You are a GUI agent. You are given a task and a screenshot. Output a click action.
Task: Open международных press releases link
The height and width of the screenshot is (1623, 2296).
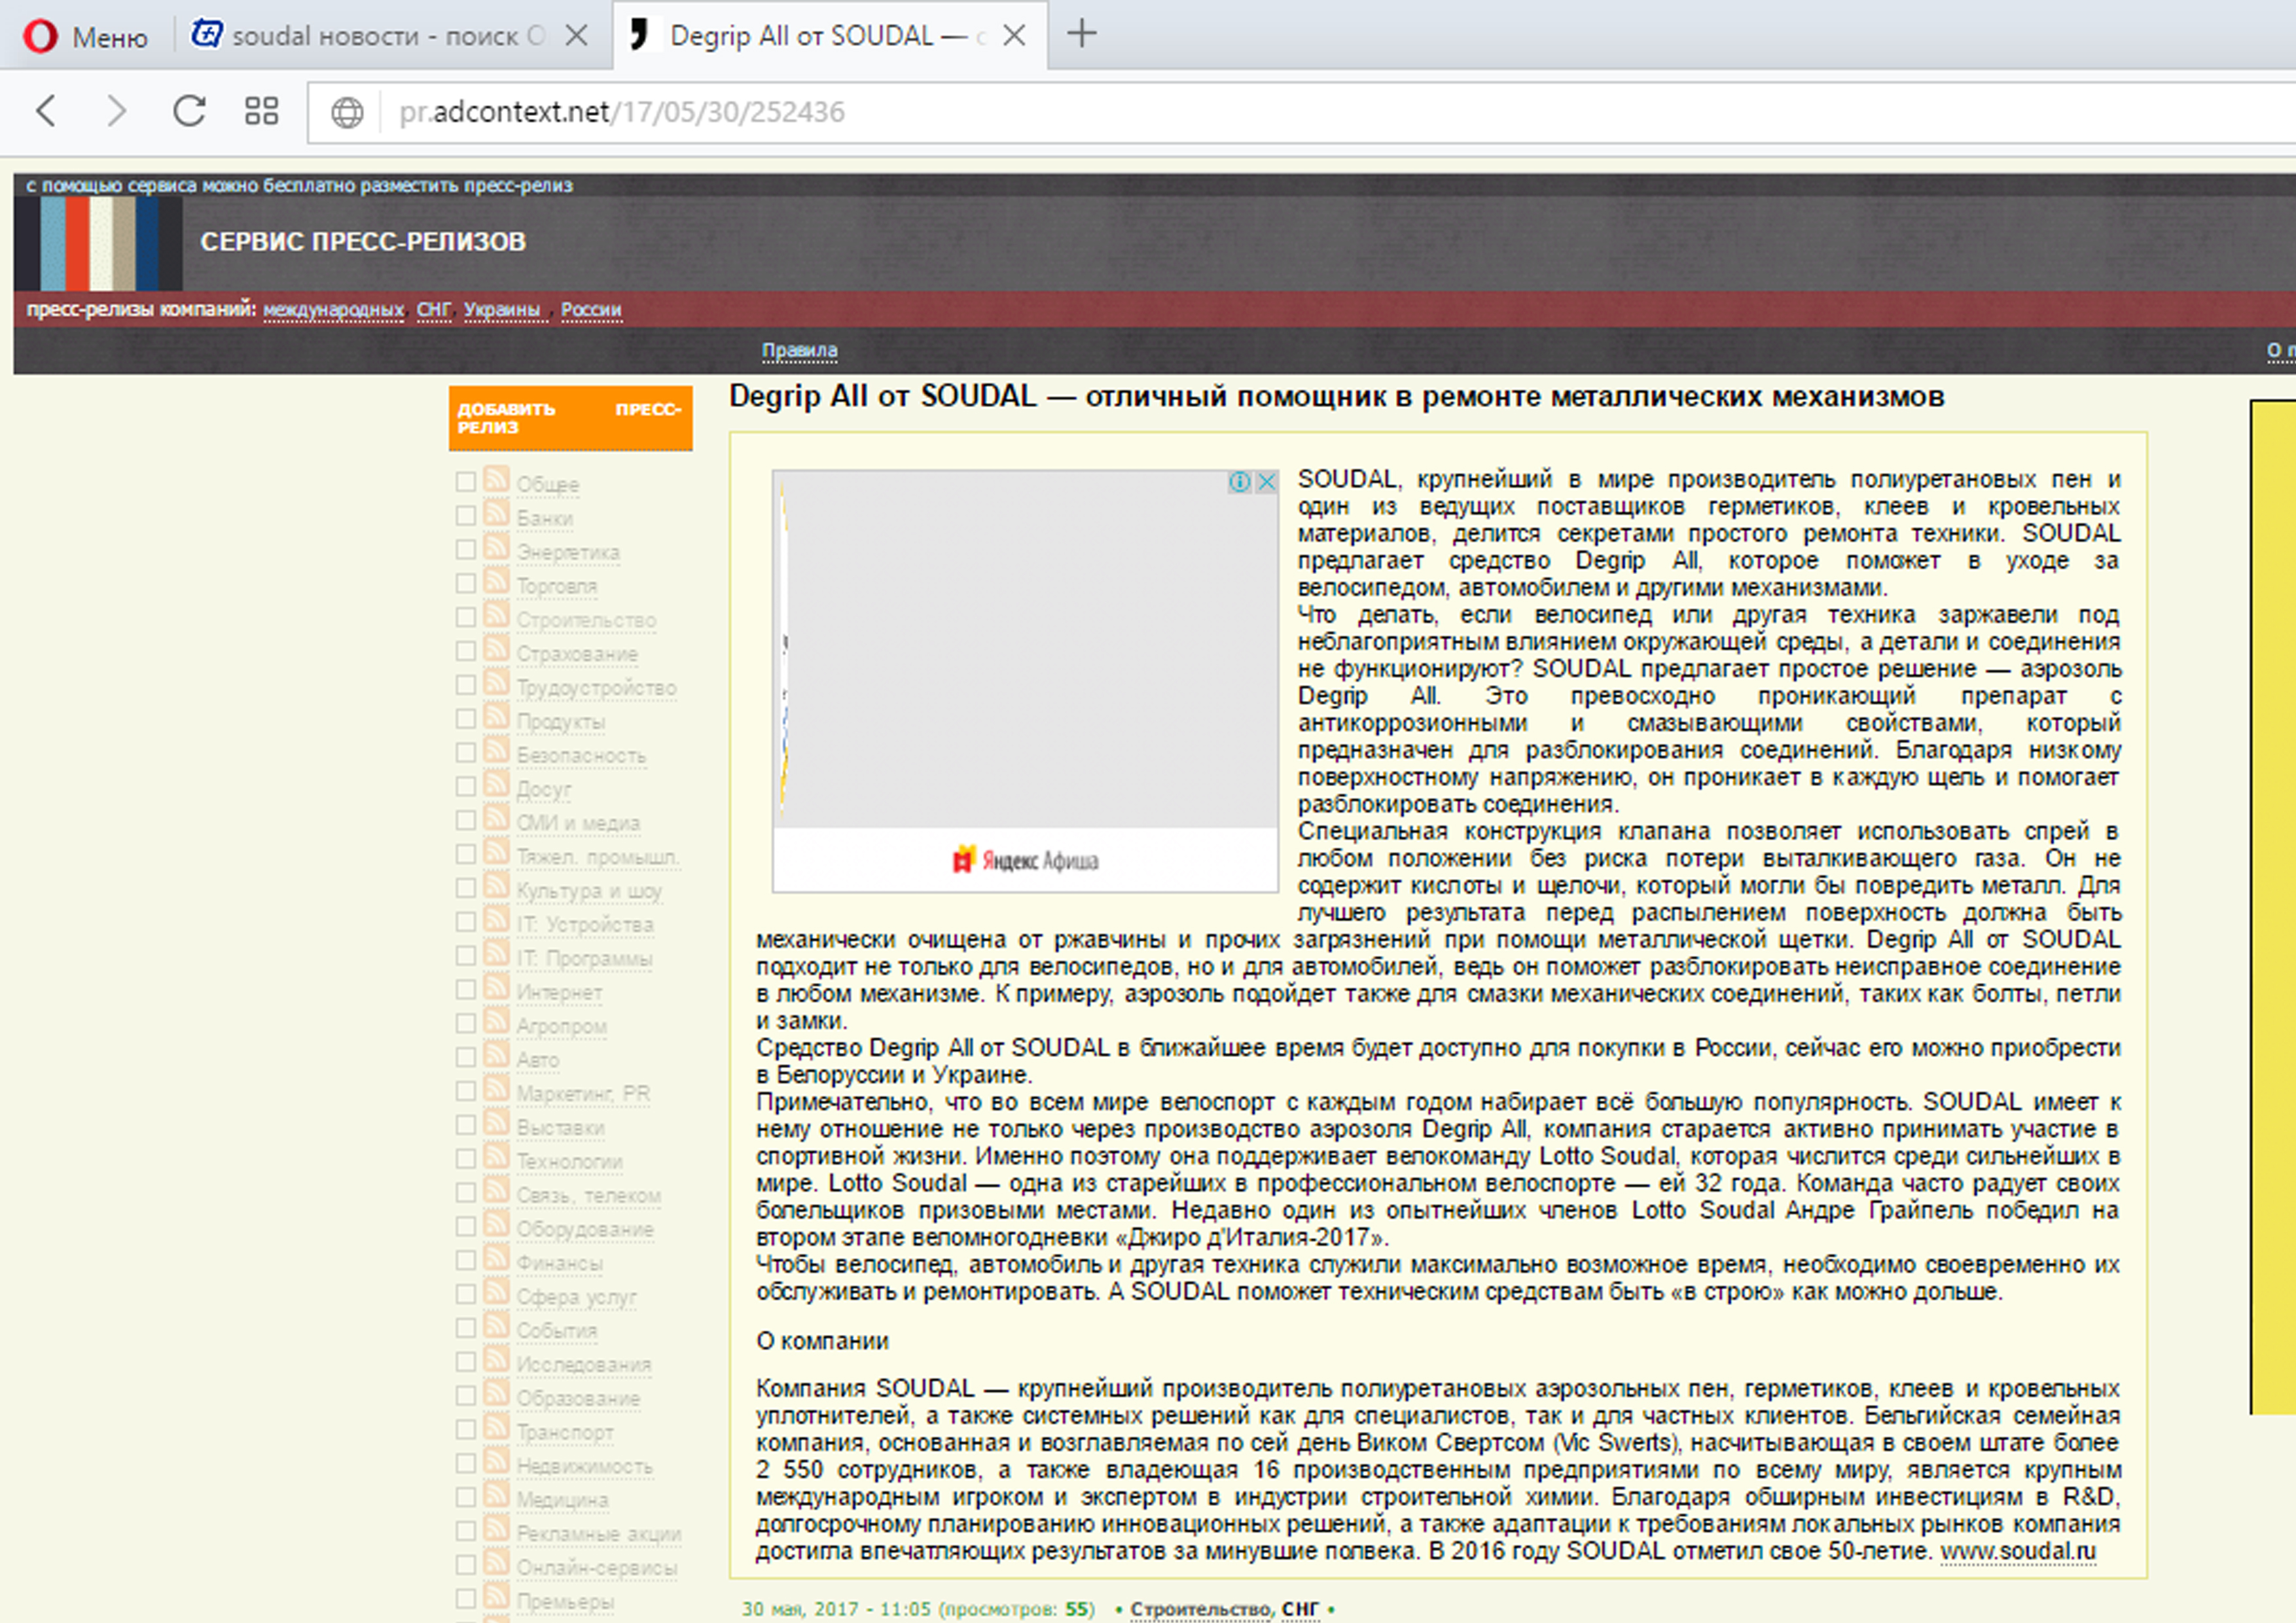click(333, 310)
